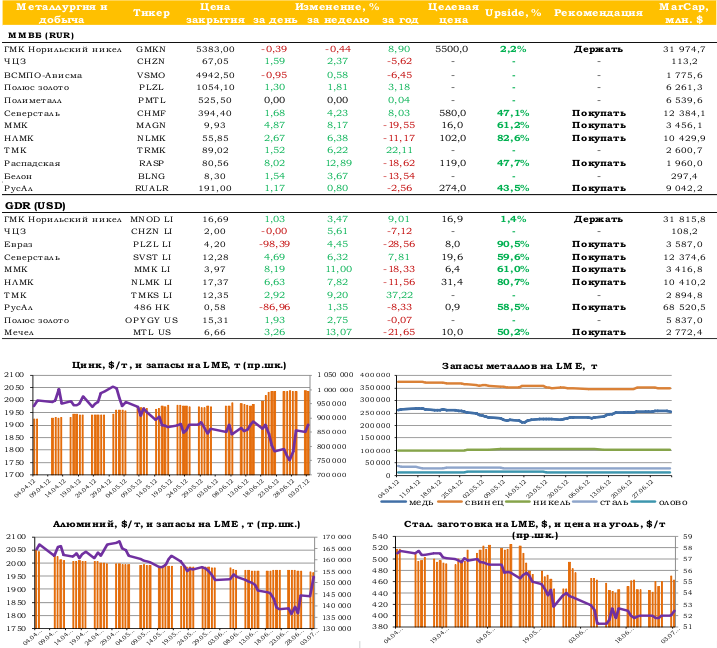The image size is (717, 648).
Task: Click the market cap value 31 974,7
Action: click(x=684, y=49)
